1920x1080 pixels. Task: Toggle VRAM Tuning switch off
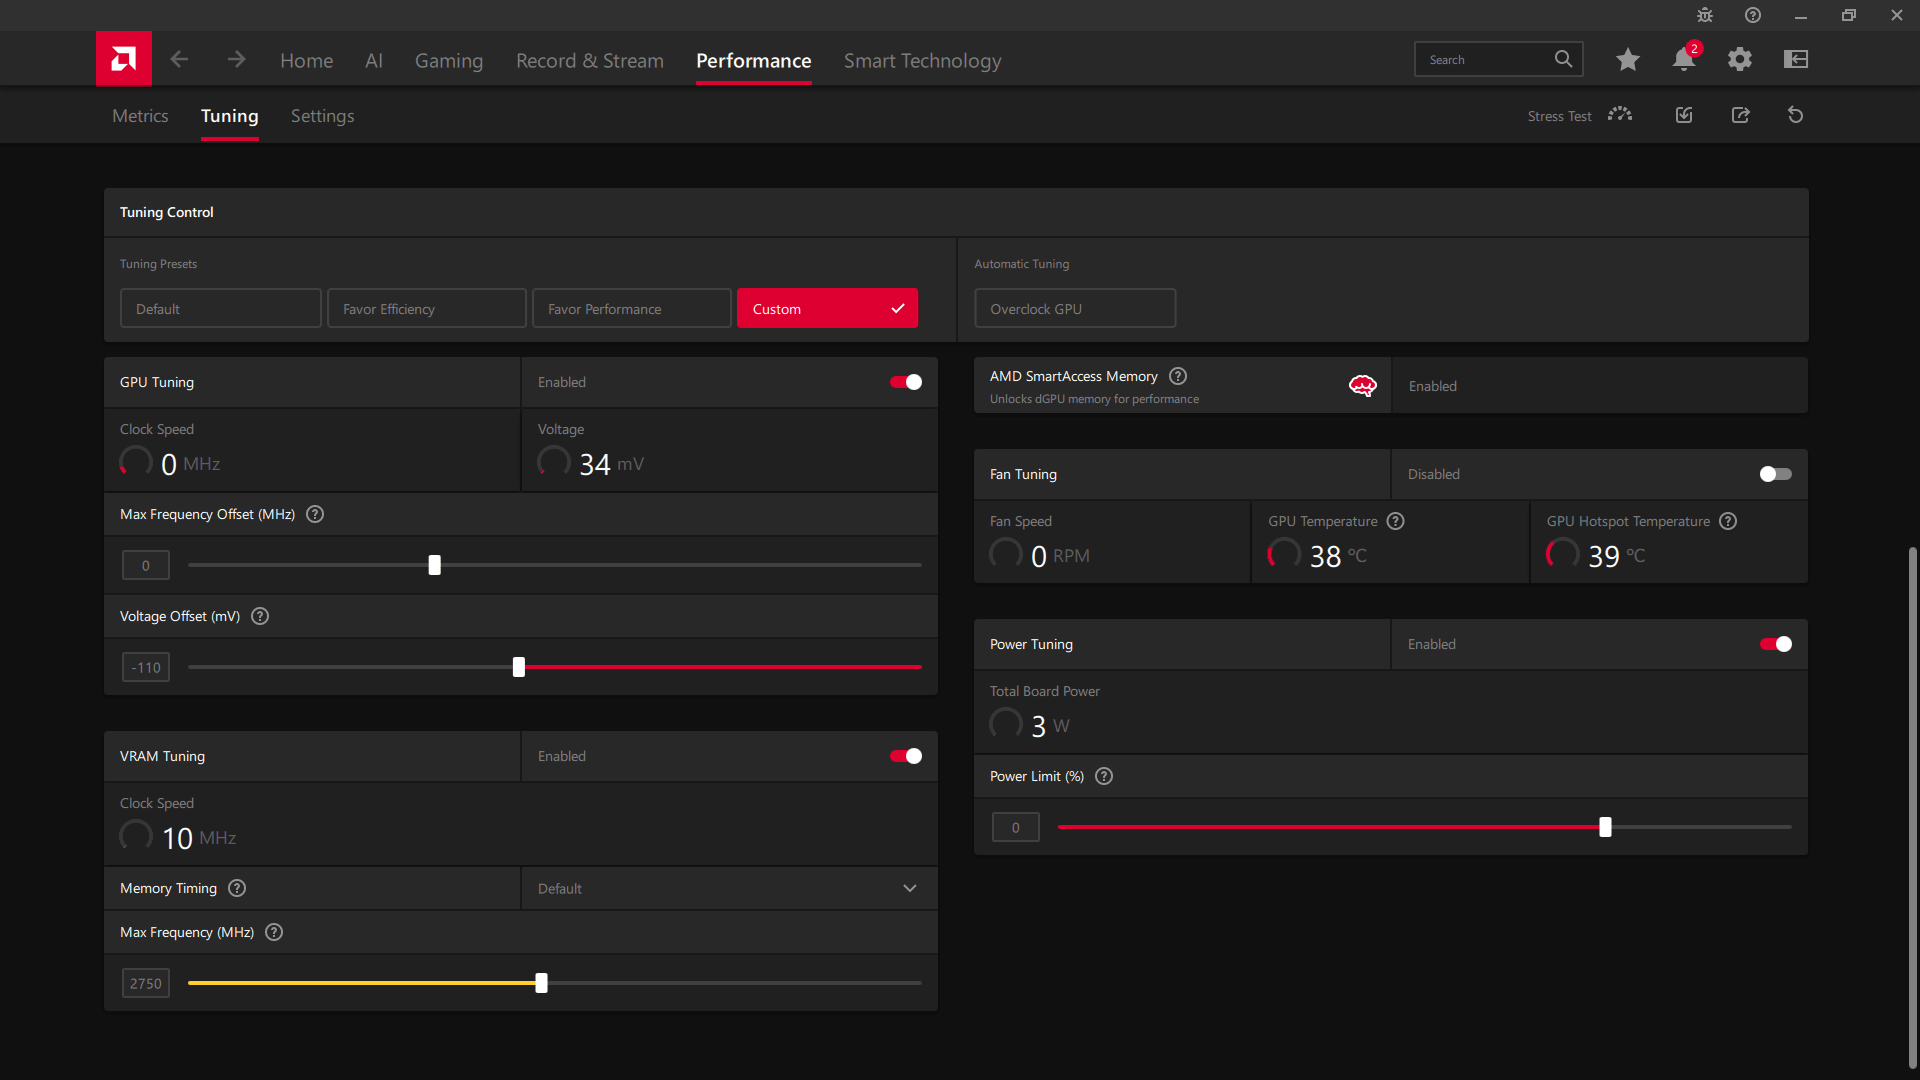coord(906,756)
